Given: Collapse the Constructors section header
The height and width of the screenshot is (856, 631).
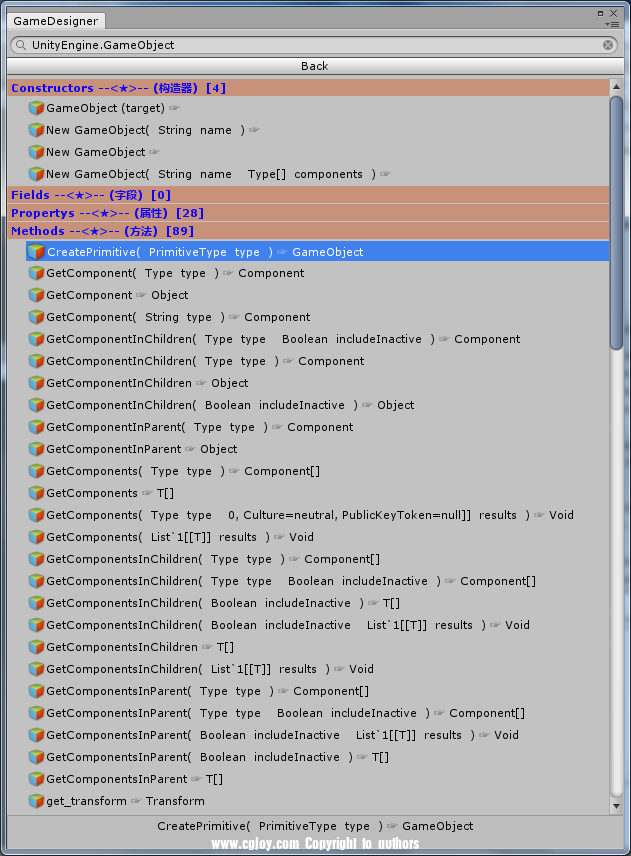Looking at the screenshot, I should (308, 88).
